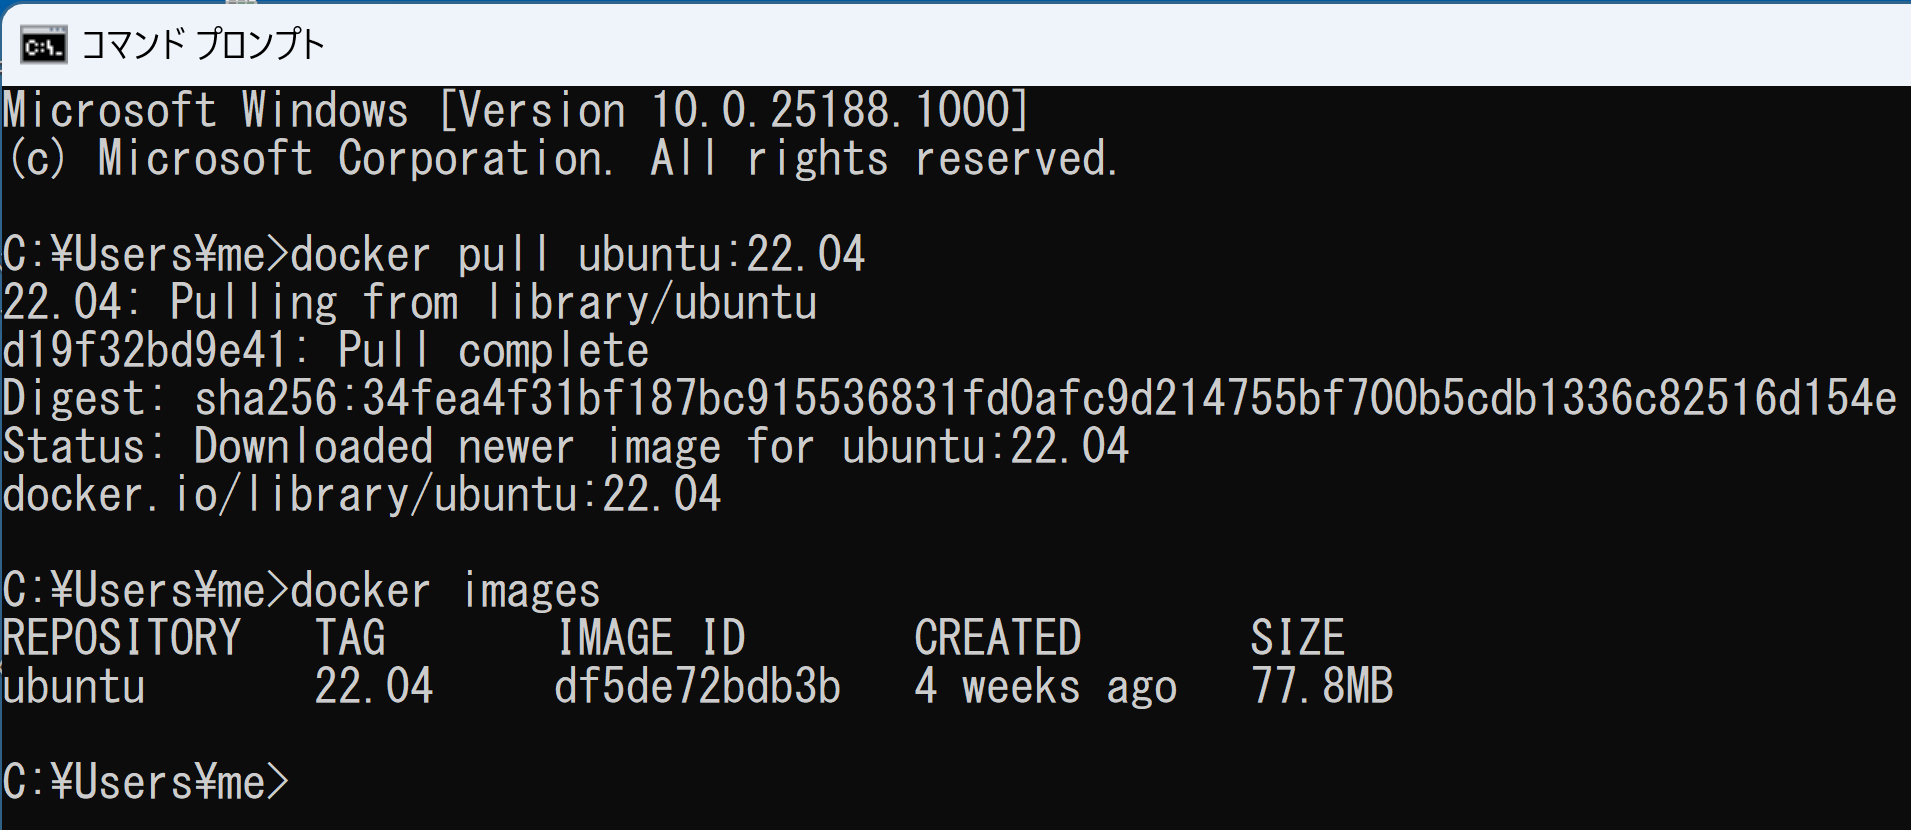The height and width of the screenshot is (830, 1911).
Task: Click the コマンド プロンプト window title text
Action: pyautogui.click(x=203, y=46)
